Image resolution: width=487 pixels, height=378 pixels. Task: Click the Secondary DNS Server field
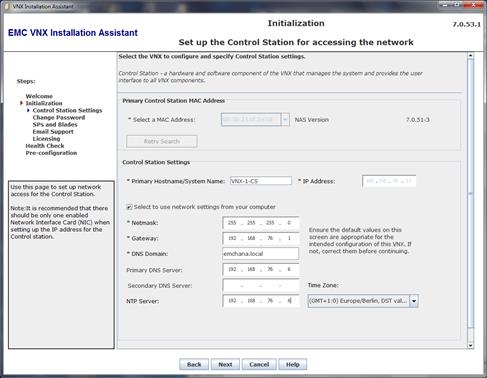coord(261,285)
